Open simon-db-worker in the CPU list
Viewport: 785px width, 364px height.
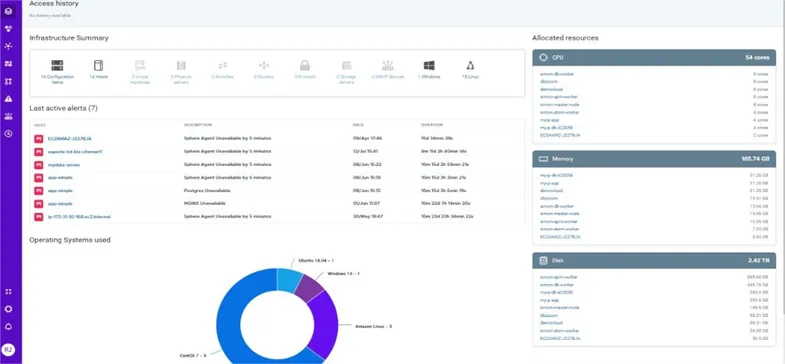tap(557, 74)
